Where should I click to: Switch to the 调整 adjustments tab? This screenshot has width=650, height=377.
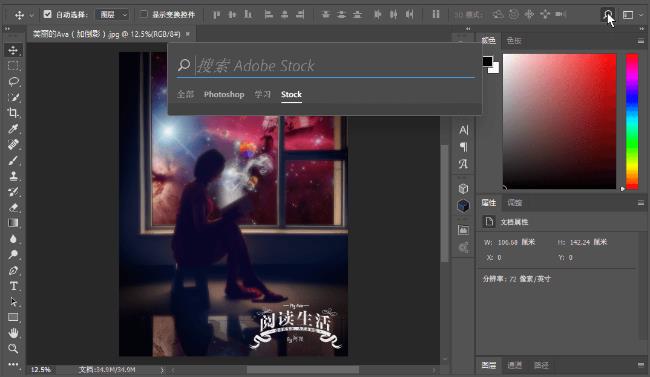(x=514, y=203)
